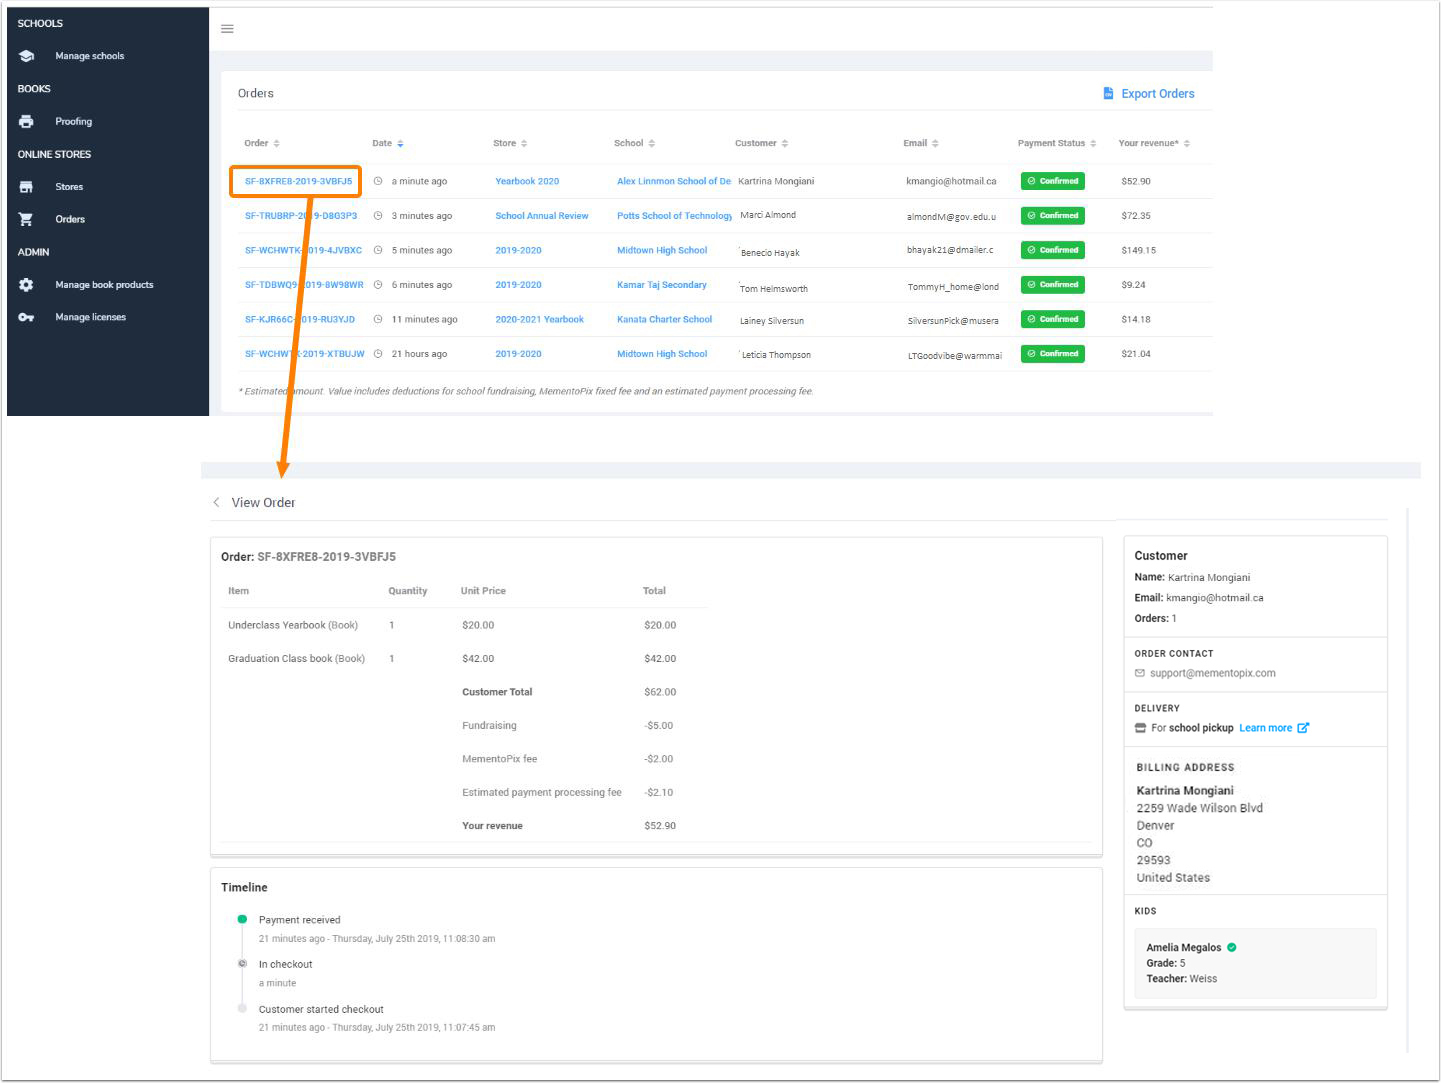Click customer name Marci Almond
The image size is (1441, 1083).
[768, 215]
